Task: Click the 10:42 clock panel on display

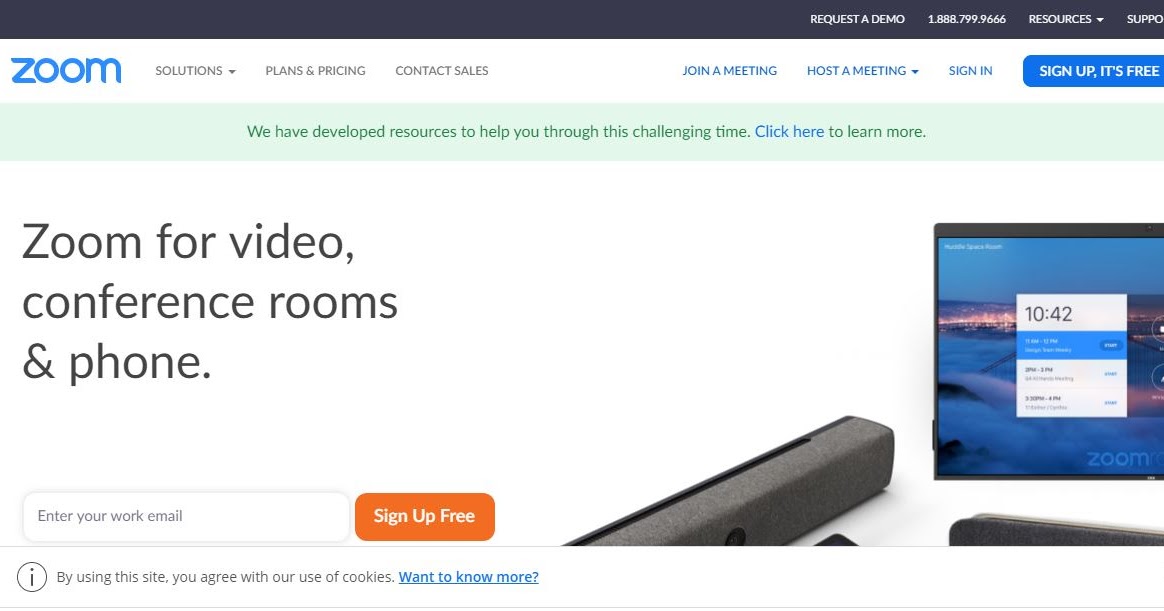Action: tap(1071, 355)
